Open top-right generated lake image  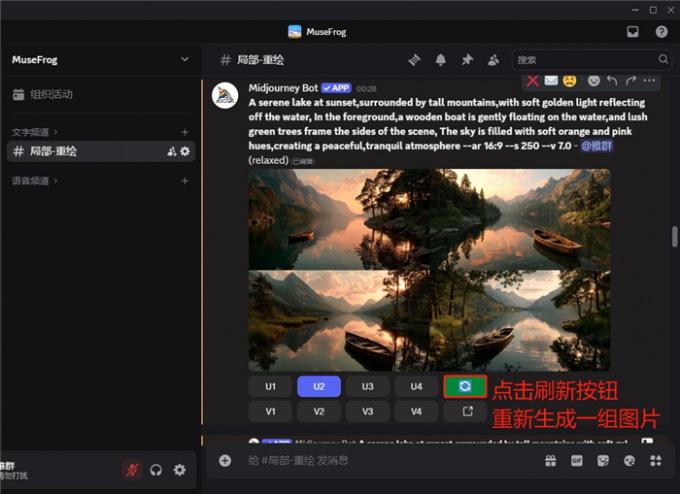(x=520, y=219)
